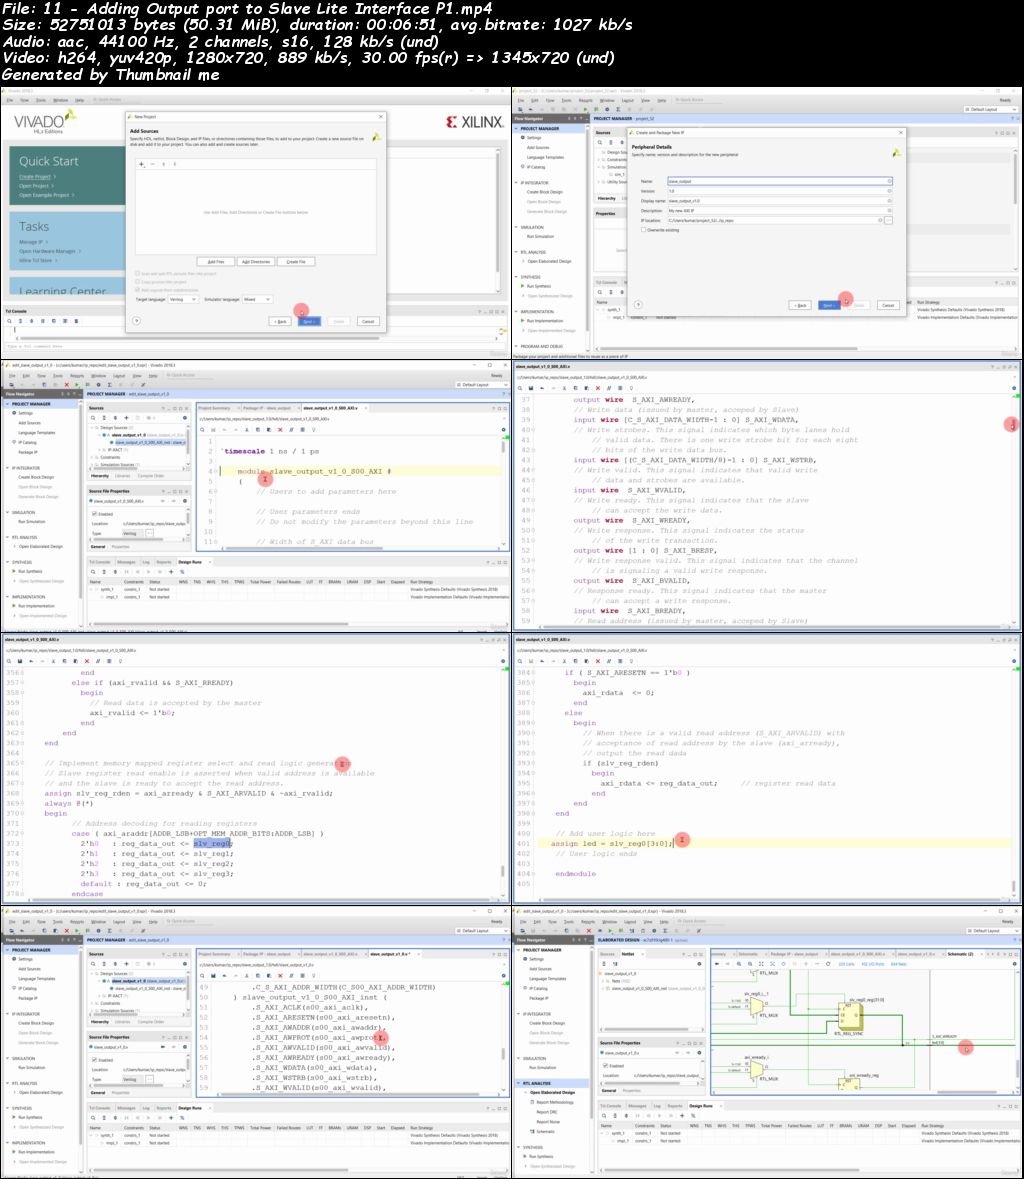This screenshot has height=1179, width=1024.
Task: Open the Reports menu in the project_S2 window
Action: 586,100
